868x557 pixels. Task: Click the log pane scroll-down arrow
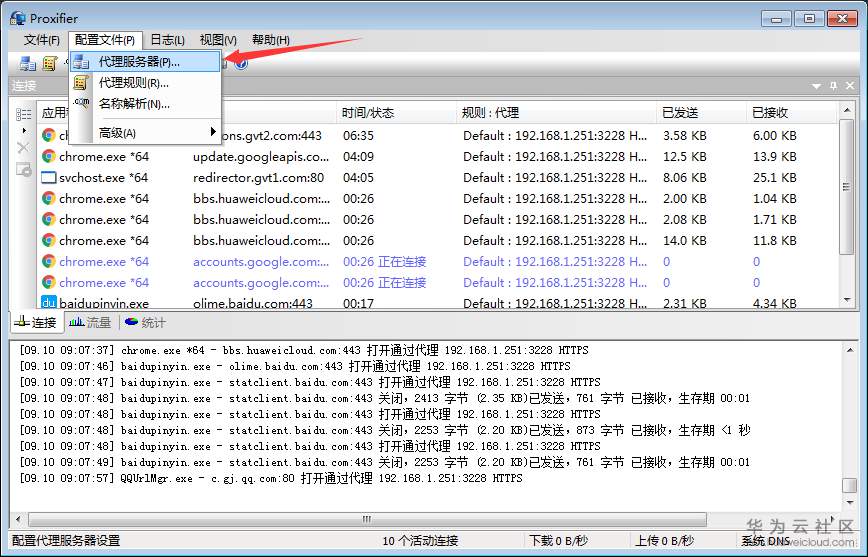coord(850,503)
